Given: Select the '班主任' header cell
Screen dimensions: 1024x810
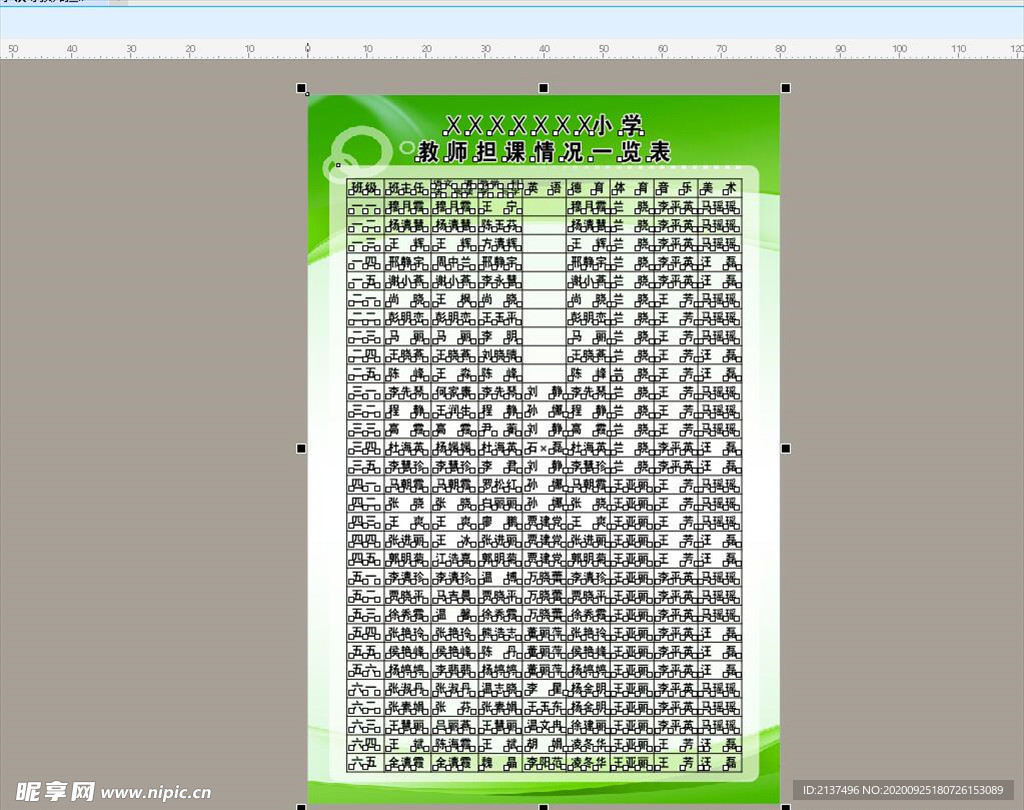Looking at the screenshot, I should tap(407, 188).
